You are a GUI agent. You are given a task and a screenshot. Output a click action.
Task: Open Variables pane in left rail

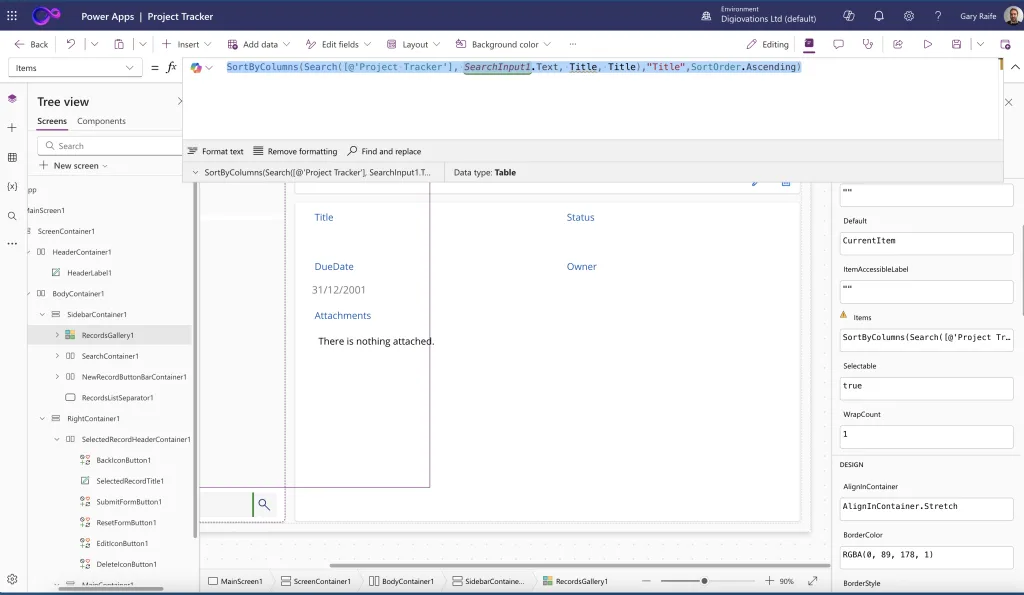(12, 186)
